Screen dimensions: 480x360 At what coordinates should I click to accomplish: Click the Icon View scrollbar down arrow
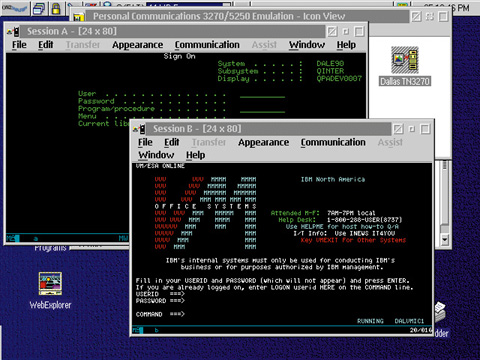[x=444, y=239]
